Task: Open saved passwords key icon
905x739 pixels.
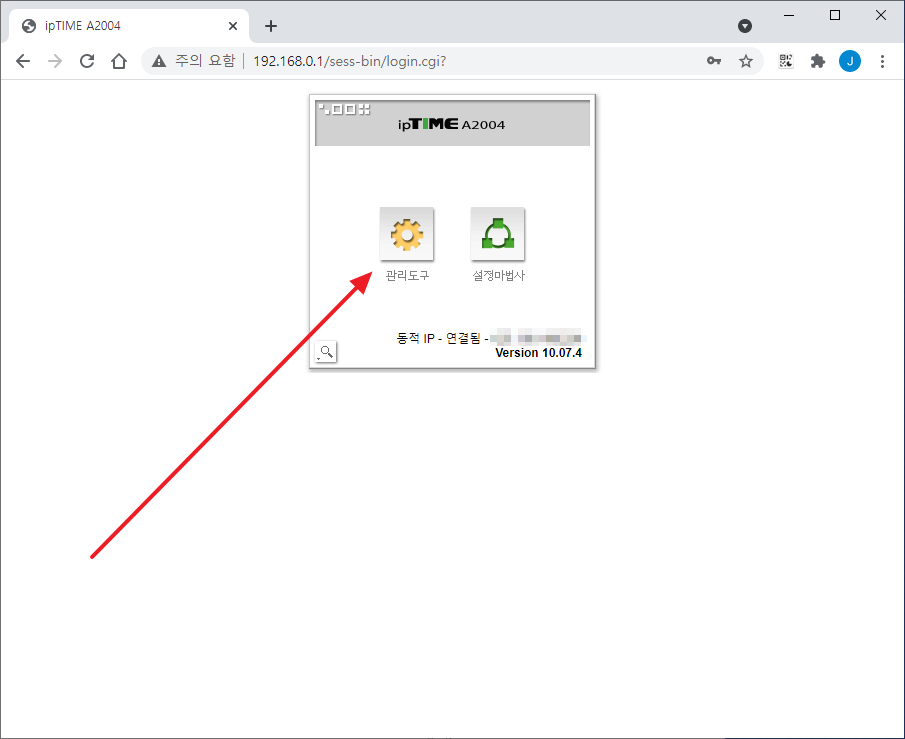Action: [x=714, y=61]
